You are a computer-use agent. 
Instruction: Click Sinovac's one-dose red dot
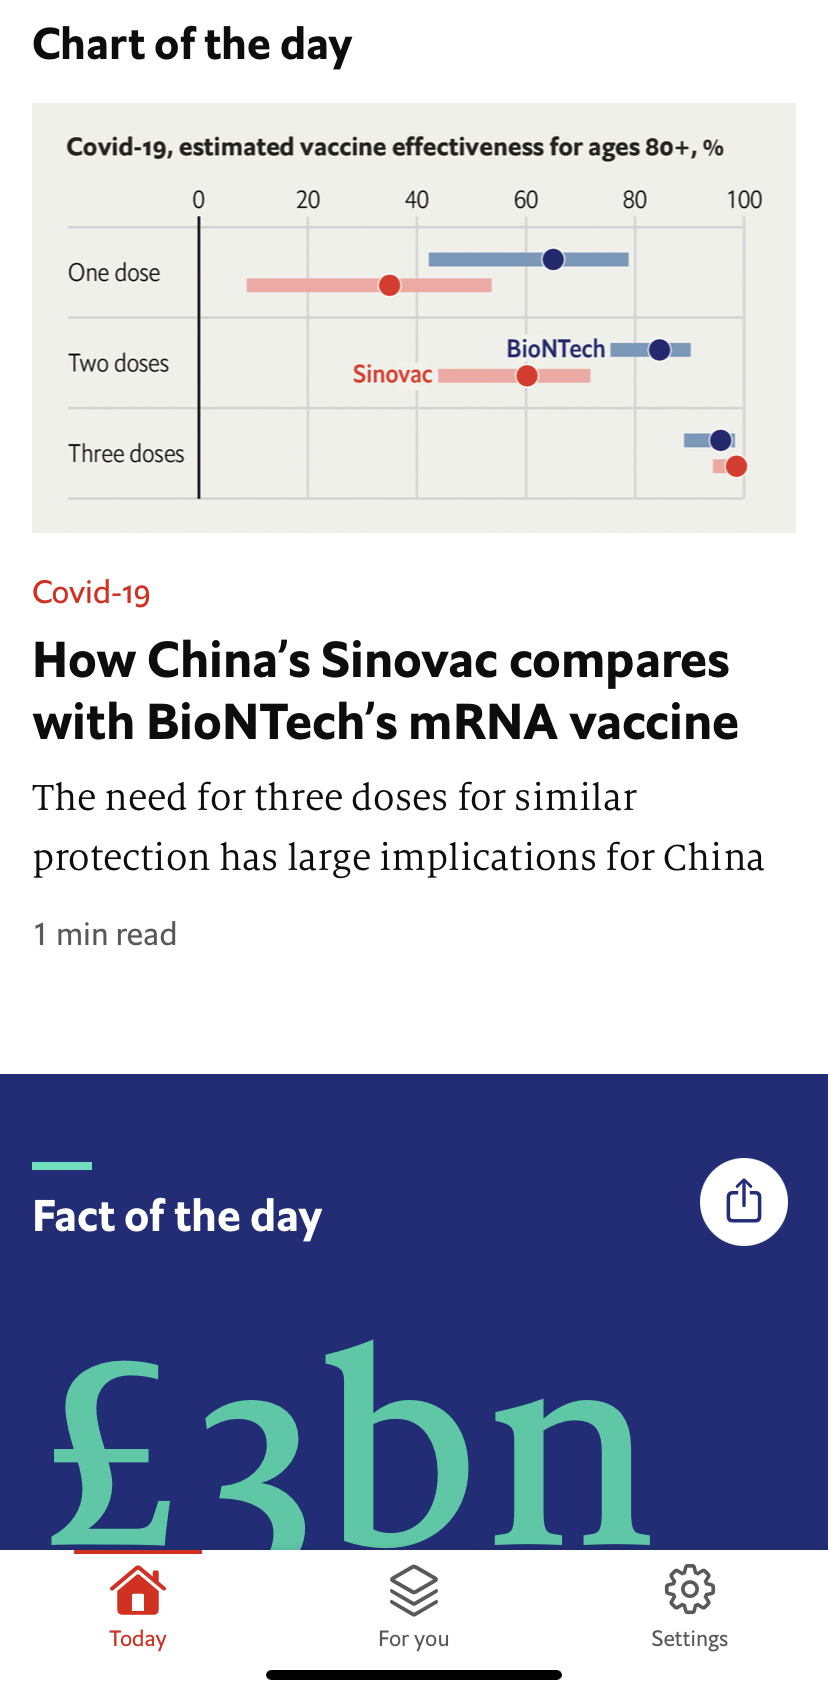[x=389, y=286]
